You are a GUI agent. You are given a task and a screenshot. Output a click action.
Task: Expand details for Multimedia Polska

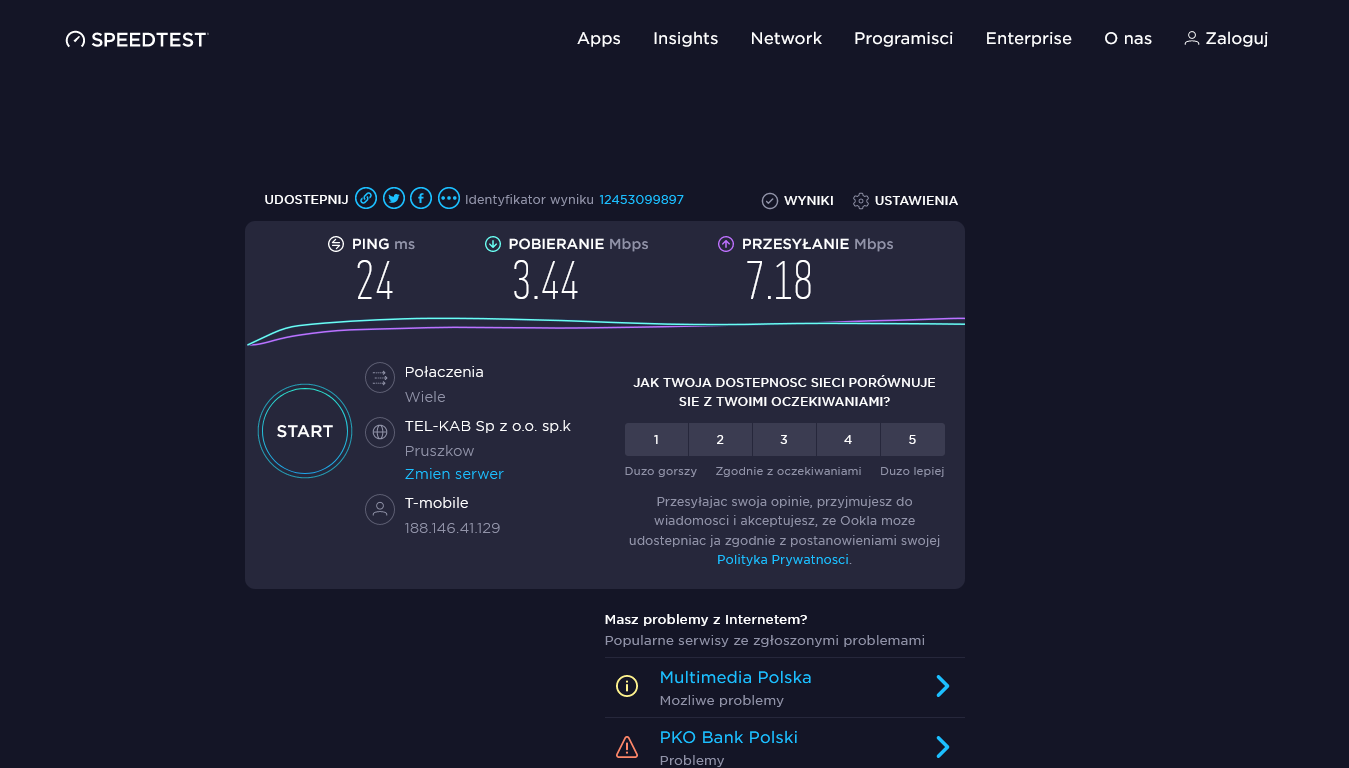pos(941,686)
